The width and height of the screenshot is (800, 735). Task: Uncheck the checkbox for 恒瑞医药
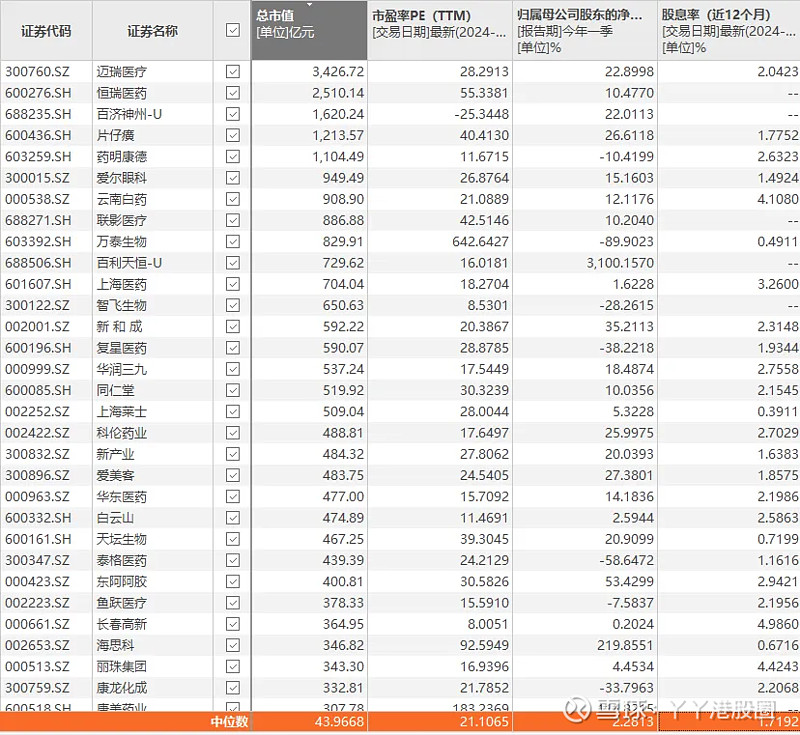click(233, 93)
